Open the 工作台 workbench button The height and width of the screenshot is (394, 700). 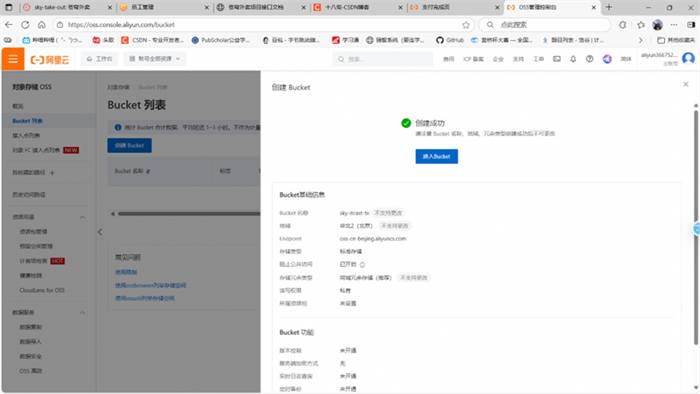click(x=99, y=59)
